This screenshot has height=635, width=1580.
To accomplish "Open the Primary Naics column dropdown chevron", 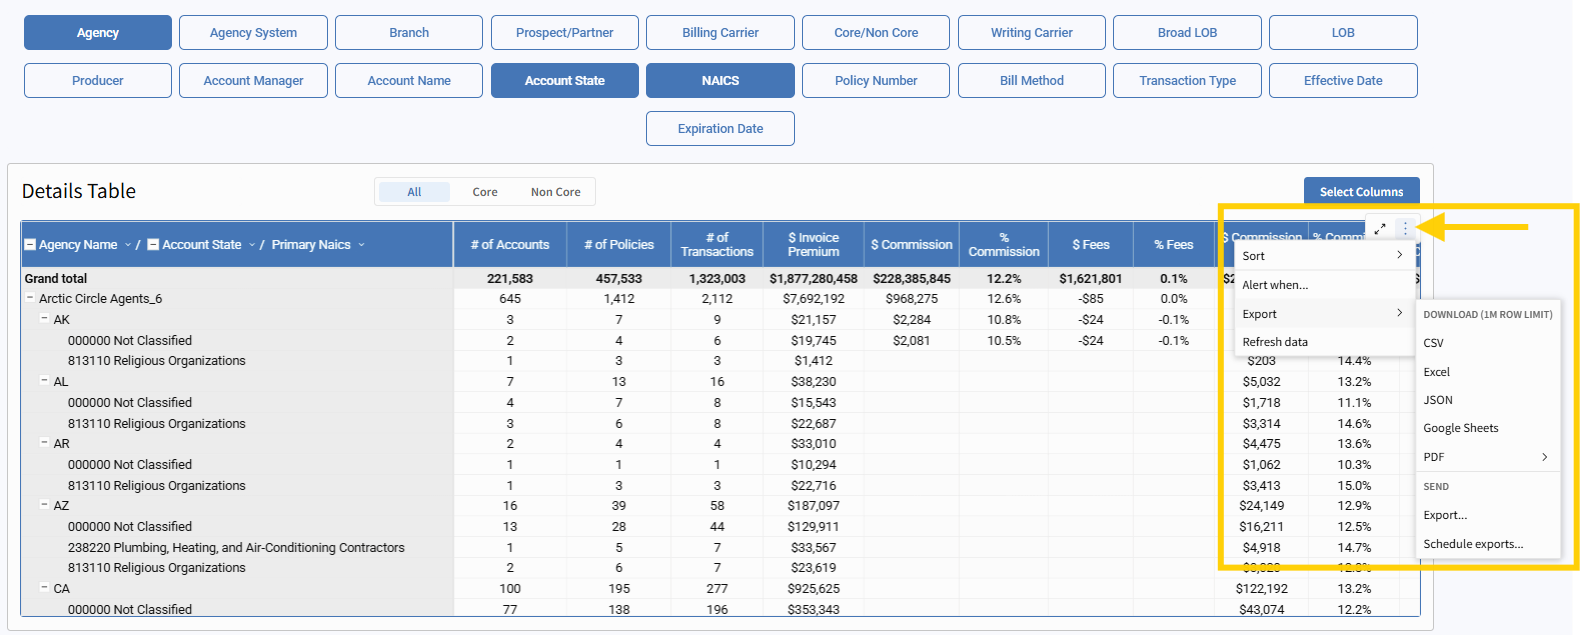I will pyautogui.click(x=361, y=245).
